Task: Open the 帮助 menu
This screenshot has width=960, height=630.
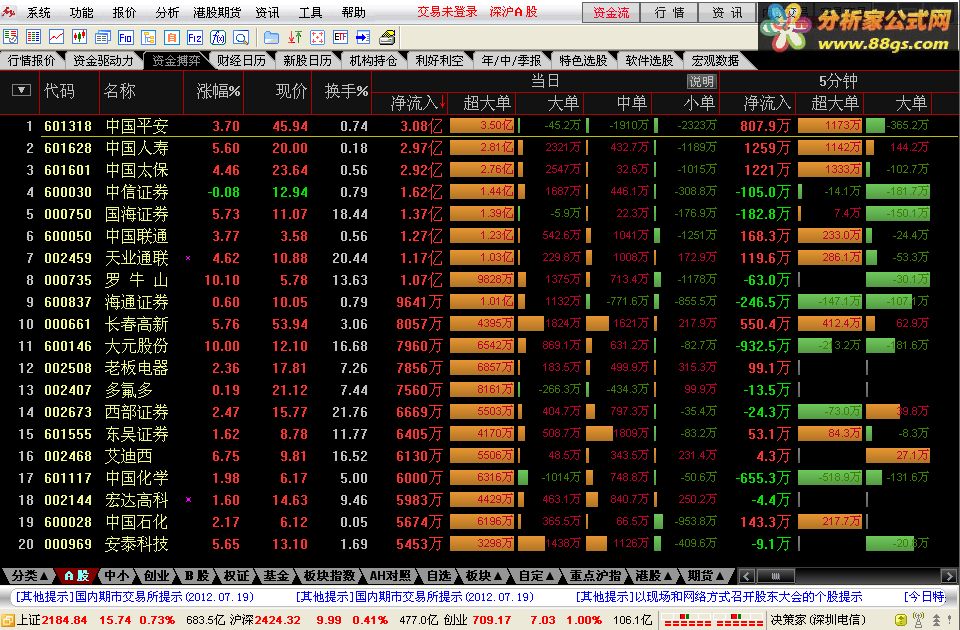Action: click(353, 12)
